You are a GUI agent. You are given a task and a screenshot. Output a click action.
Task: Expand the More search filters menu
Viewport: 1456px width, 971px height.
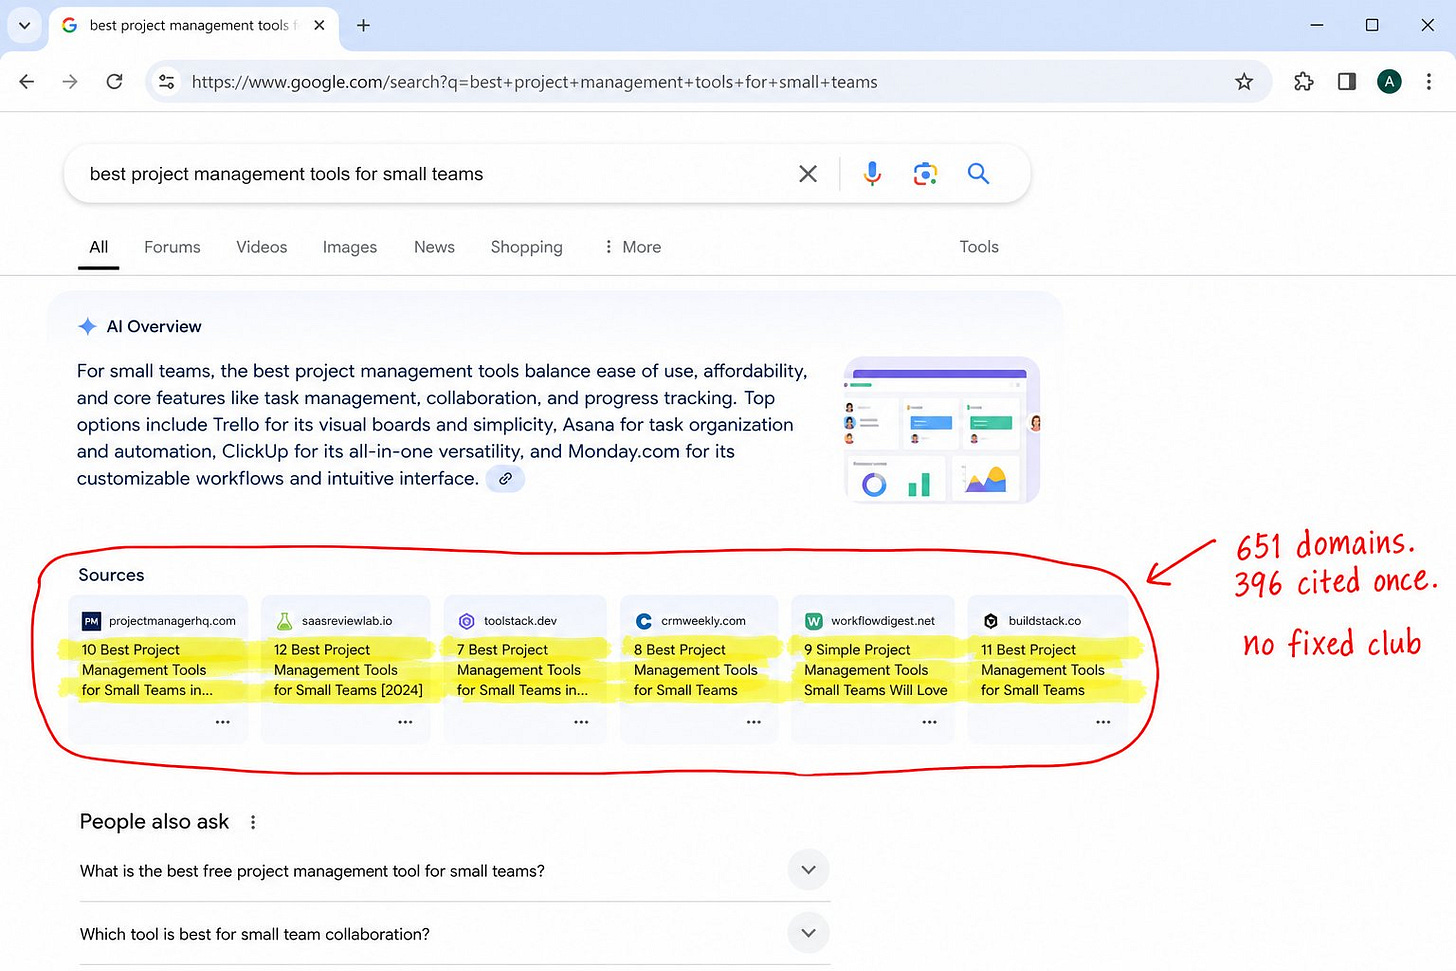pyautogui.click(x=632, y=247)
